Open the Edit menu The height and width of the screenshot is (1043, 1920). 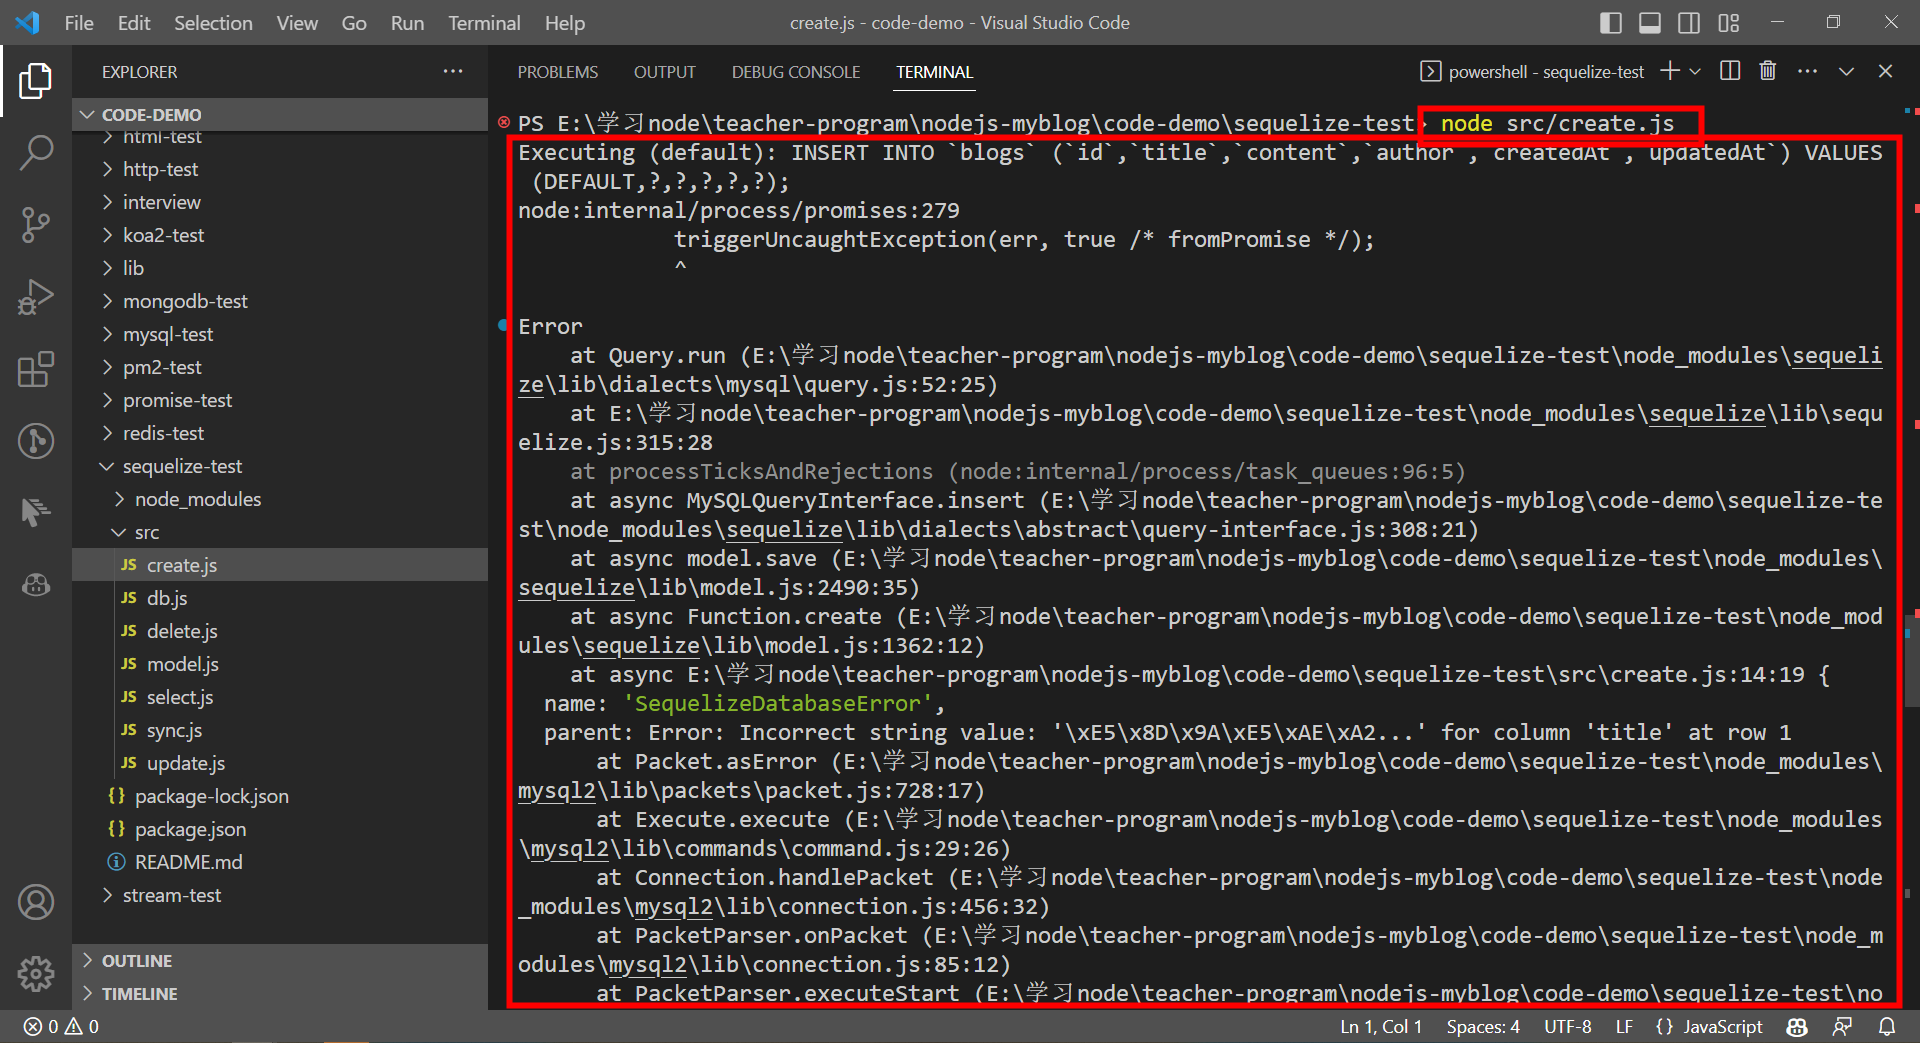point(134,23)
